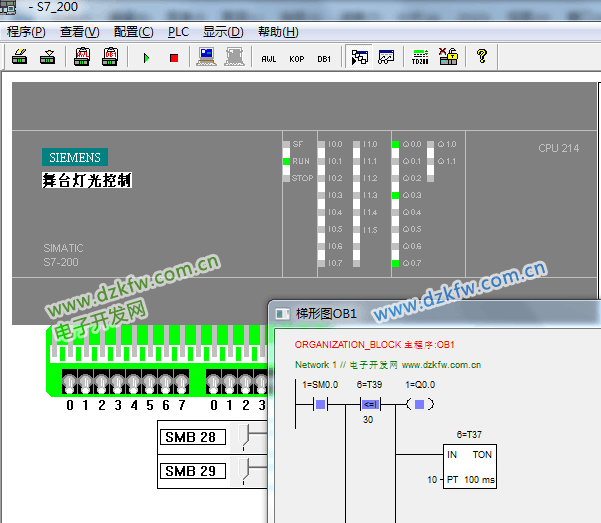Toggle program state monitoring icon
The image size is (601, 523).
[x=359, y=57]
